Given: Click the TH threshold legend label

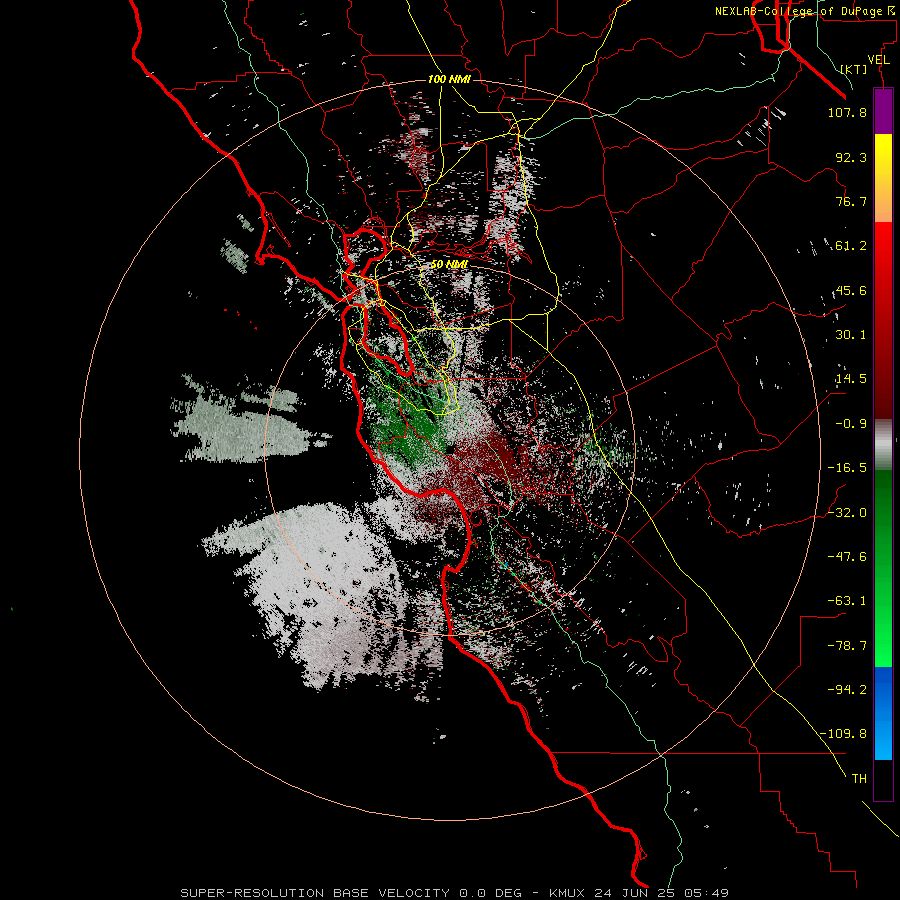Looking at the screenshot, I should [859, 778].
